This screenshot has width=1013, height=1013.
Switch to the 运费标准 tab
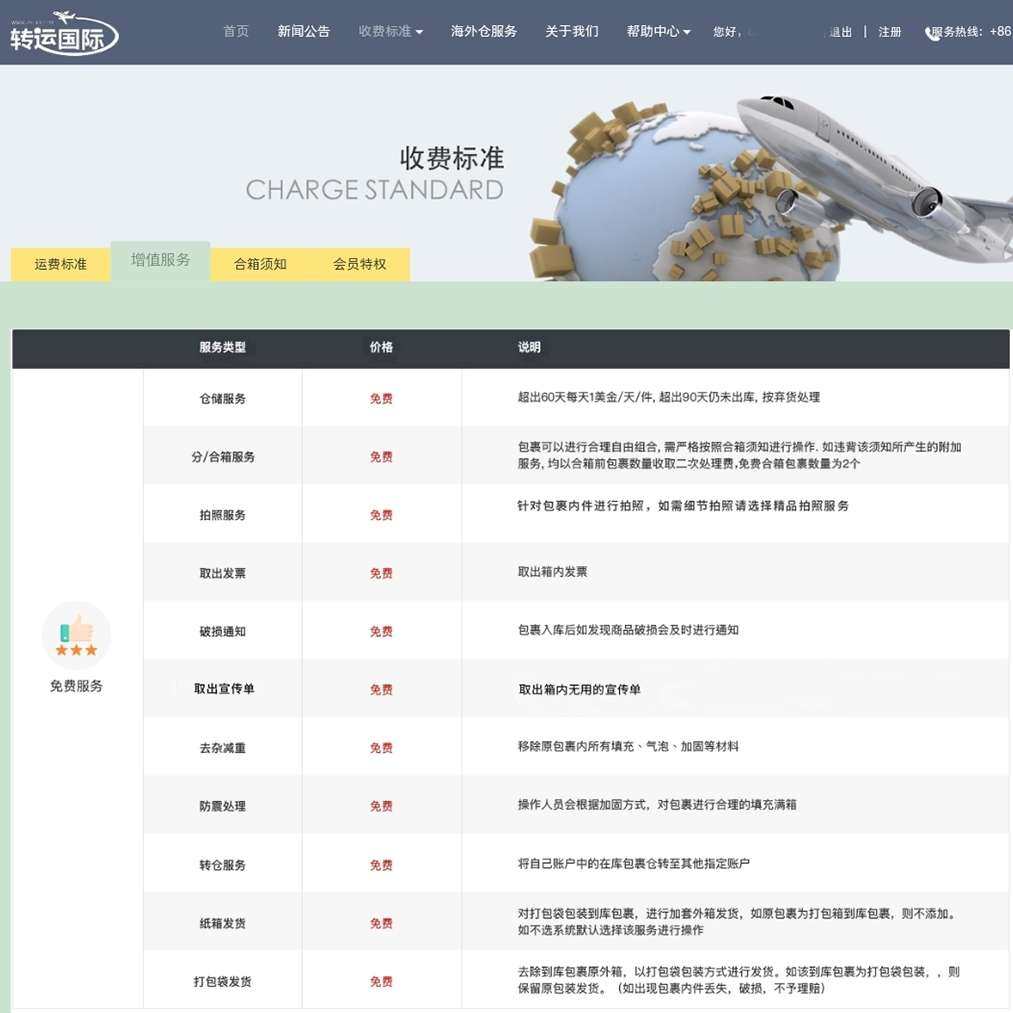coord(59,263)
